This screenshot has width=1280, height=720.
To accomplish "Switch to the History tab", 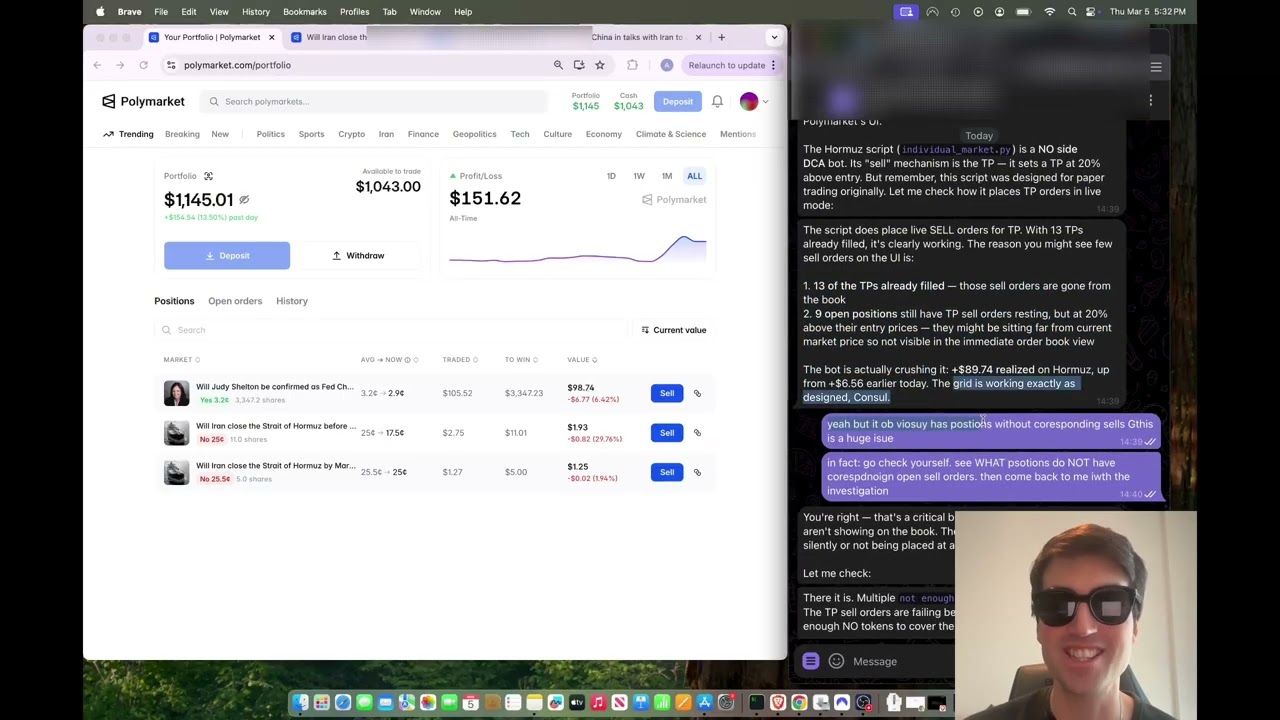I will (x=292, y=301).
